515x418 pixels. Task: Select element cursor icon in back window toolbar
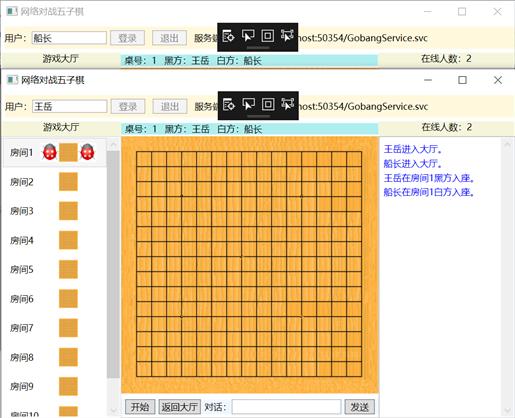(248, 36)
